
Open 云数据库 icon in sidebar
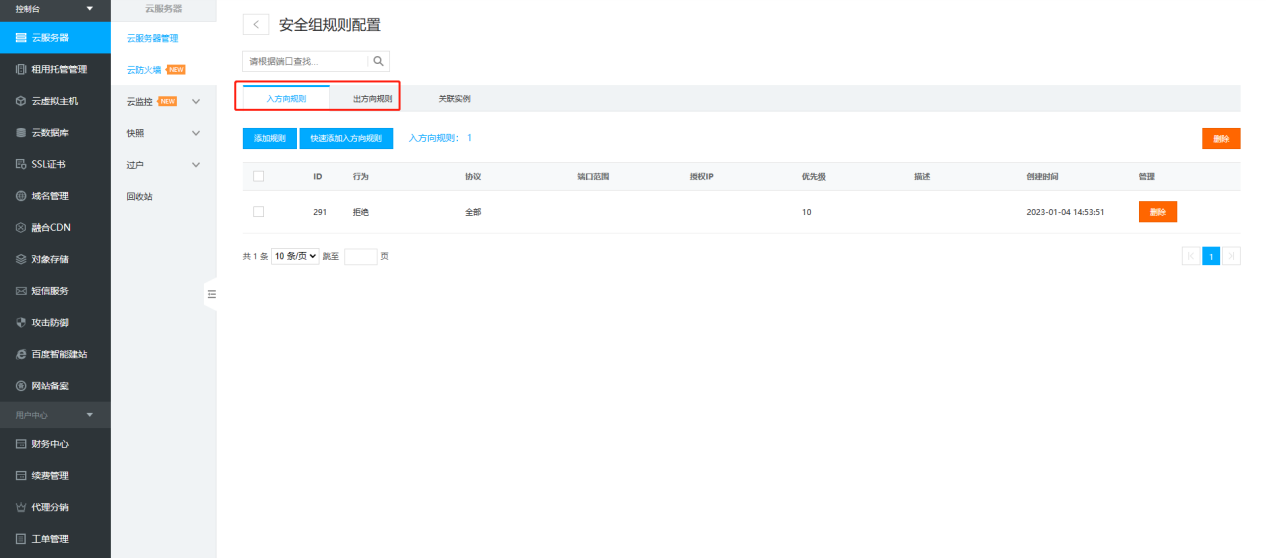click(x=21, y=132)
